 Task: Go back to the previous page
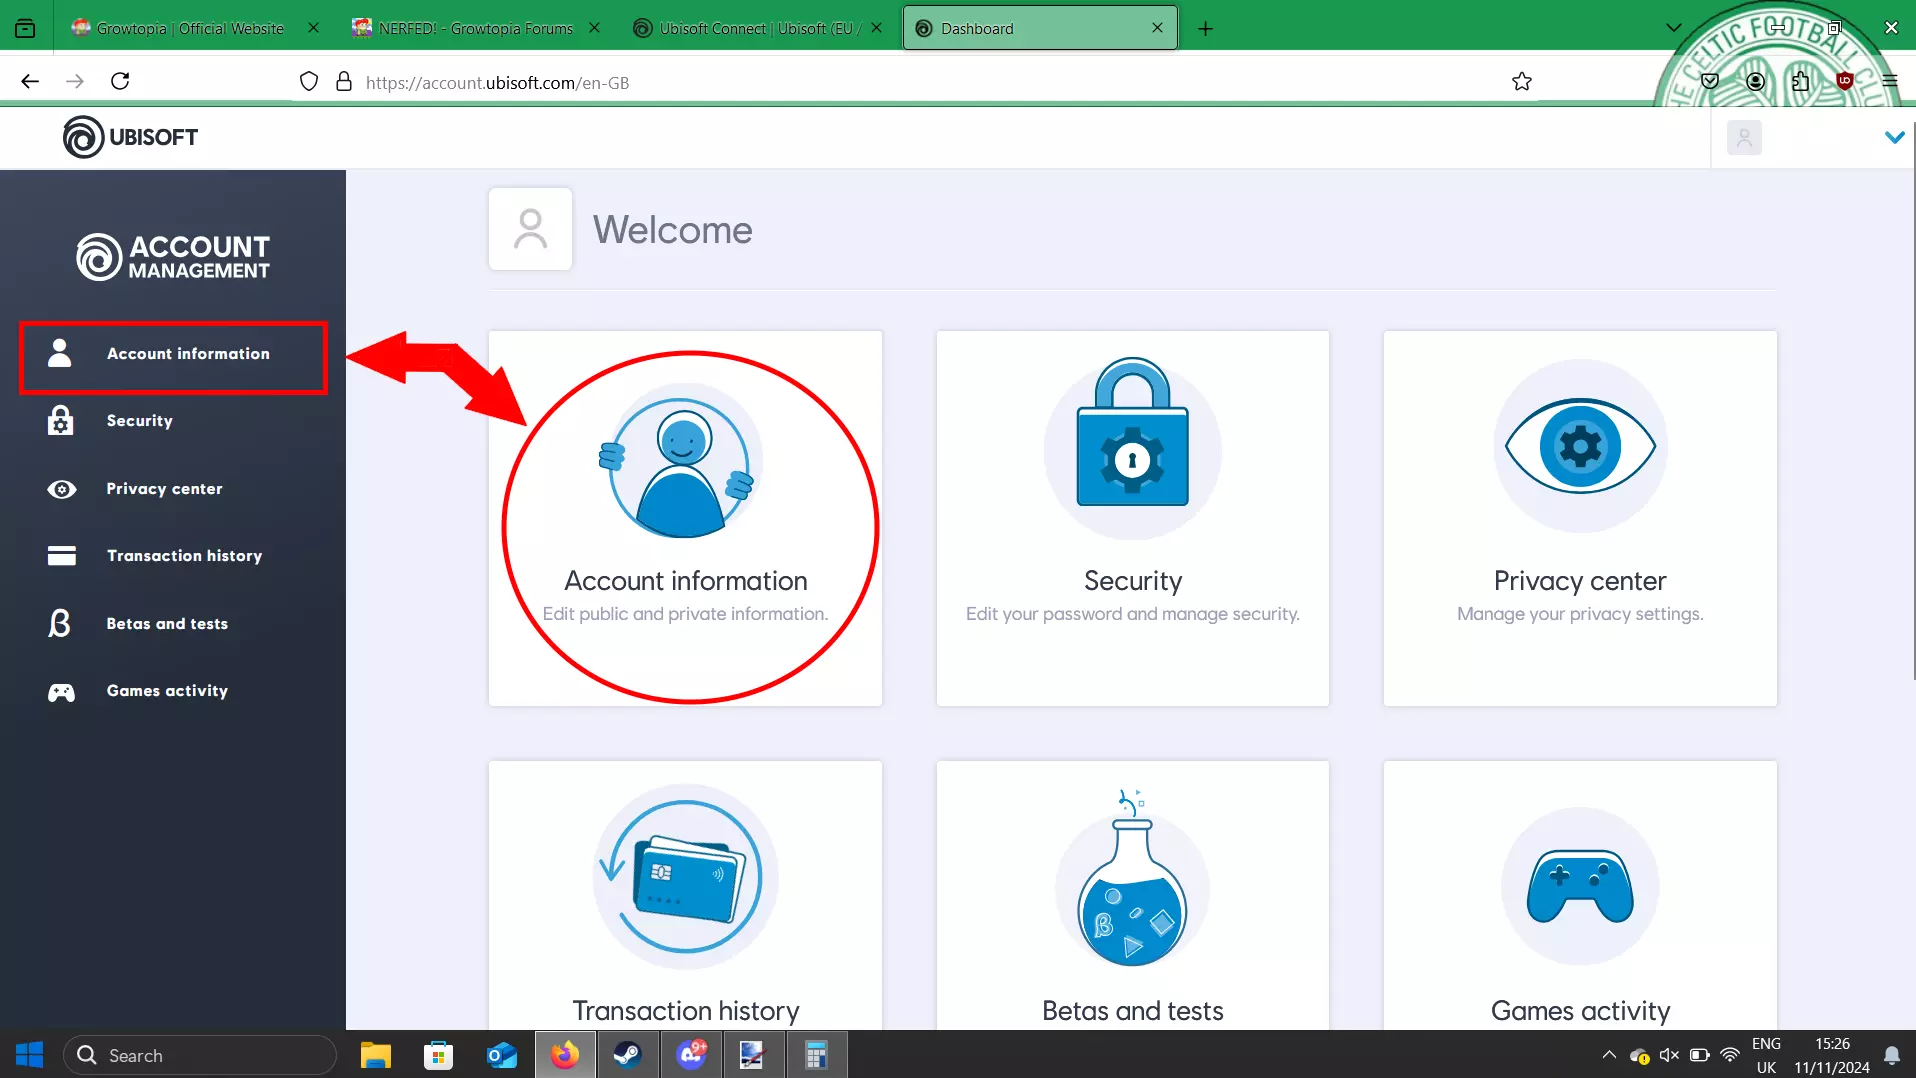[x=30, y=82]
